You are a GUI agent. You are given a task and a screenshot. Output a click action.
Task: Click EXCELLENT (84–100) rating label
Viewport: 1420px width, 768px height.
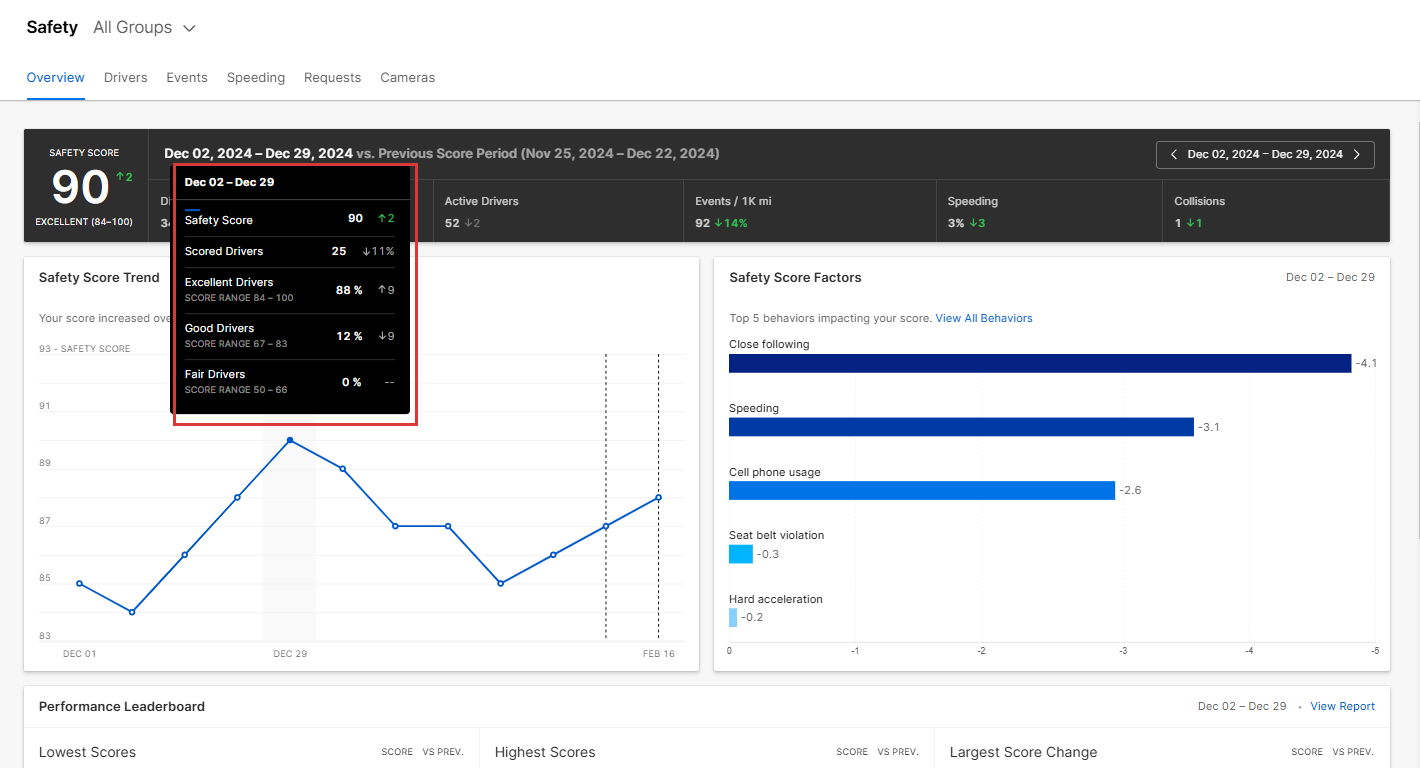[x=84, y=222]
